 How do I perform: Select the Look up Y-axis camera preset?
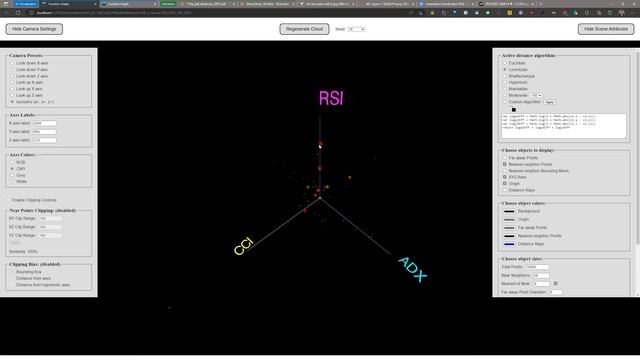pos(12,89)
